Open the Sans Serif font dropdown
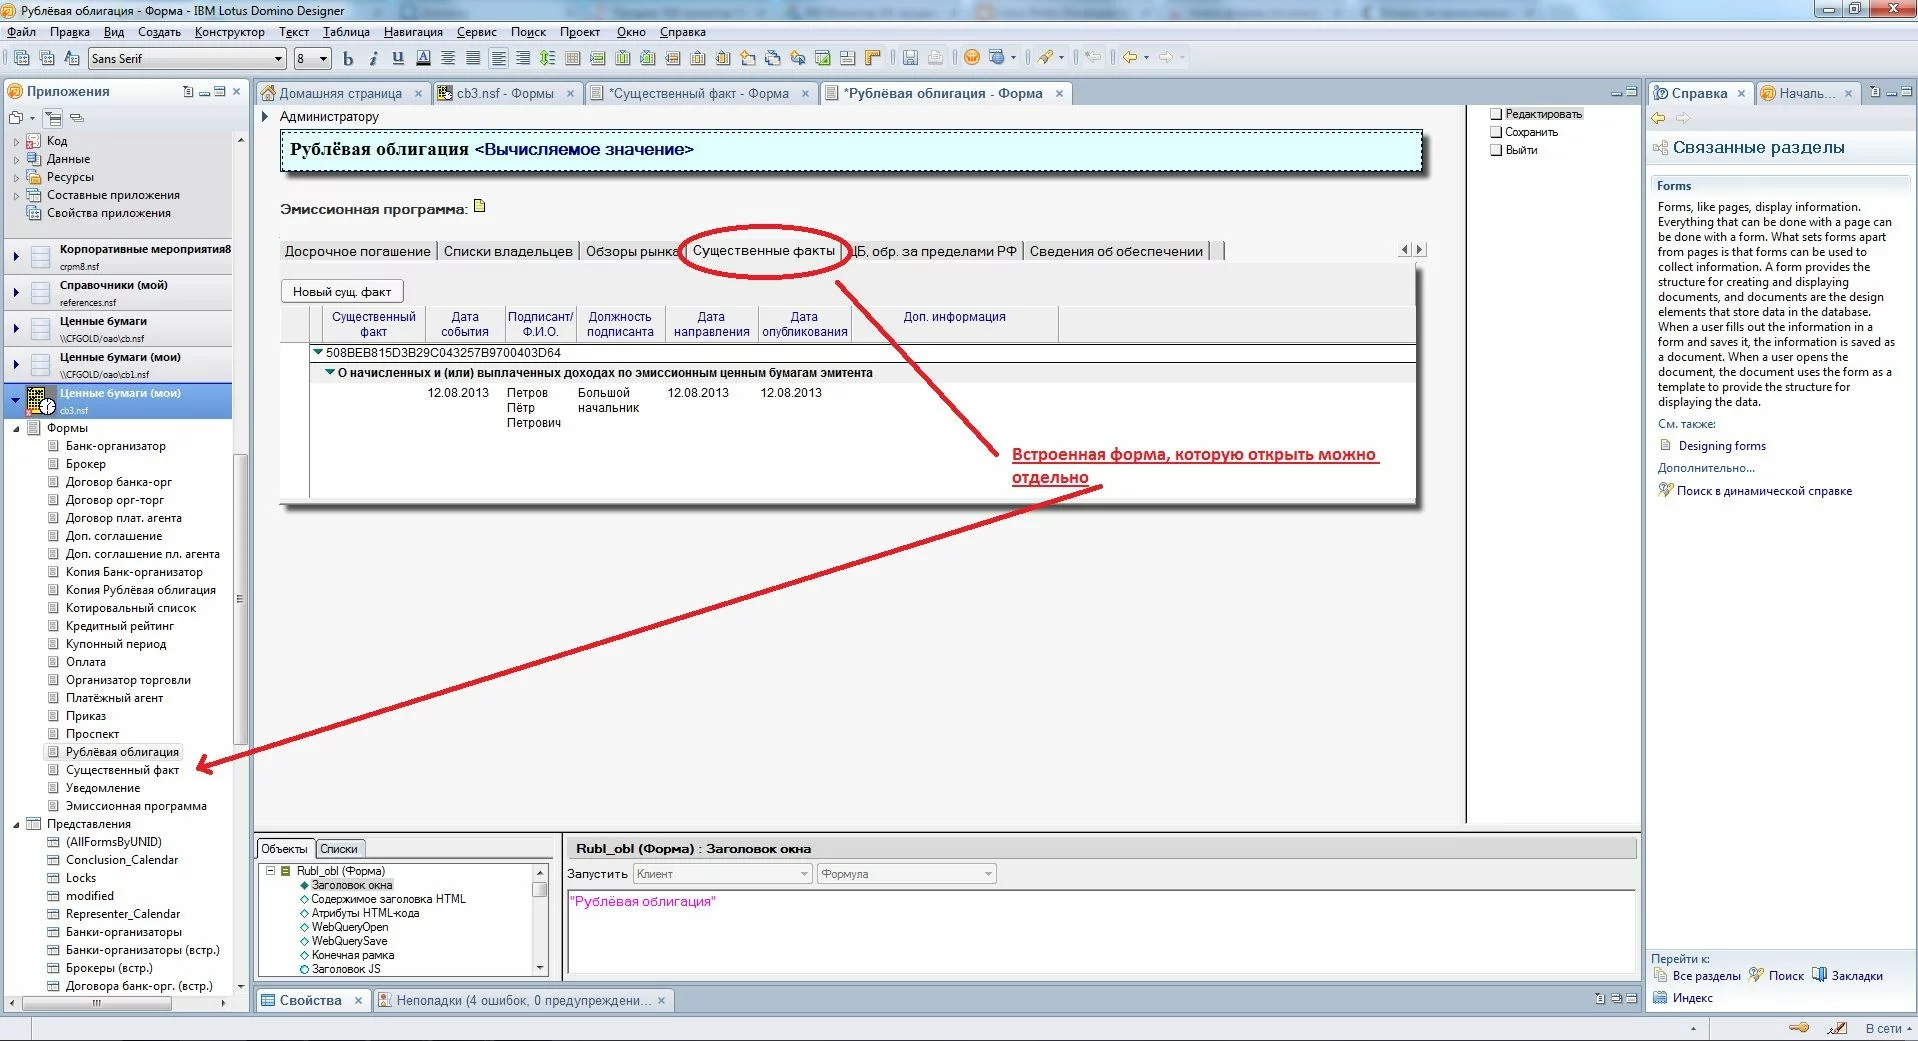Viewport: 1918px width, 1041px height. click(x=279, y=59)
